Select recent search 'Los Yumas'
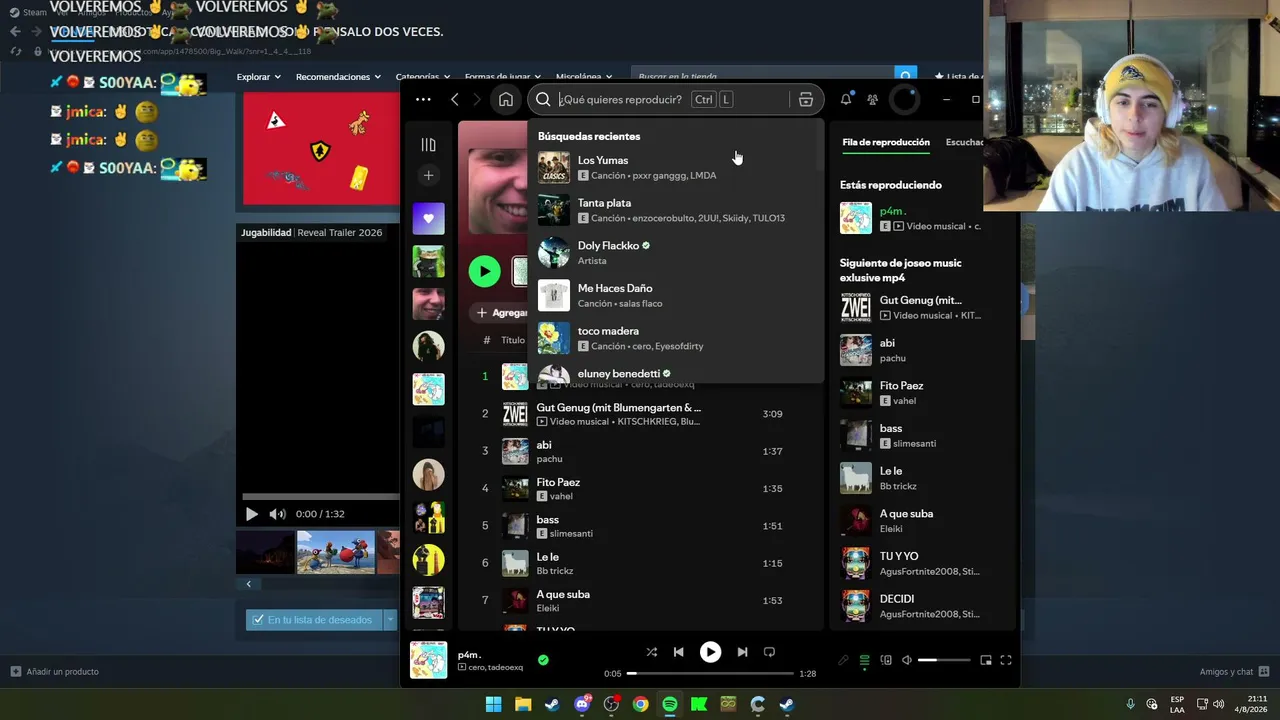 (x=676, y=168)
